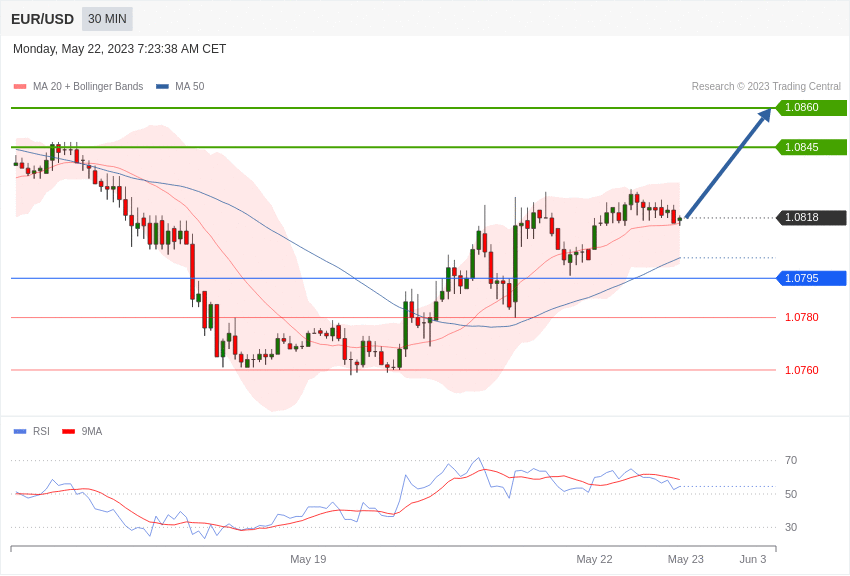
Task: Click the May 23 date axis label
Action: (x=686, y=559)
